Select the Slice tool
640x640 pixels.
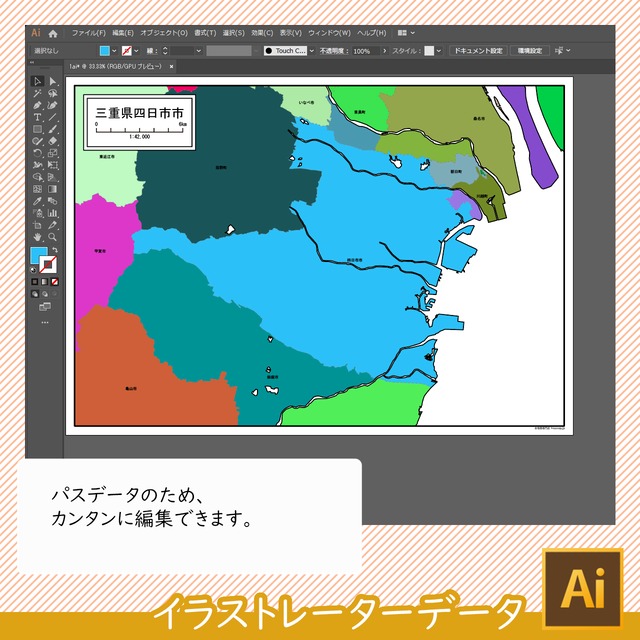pos(53,225)
